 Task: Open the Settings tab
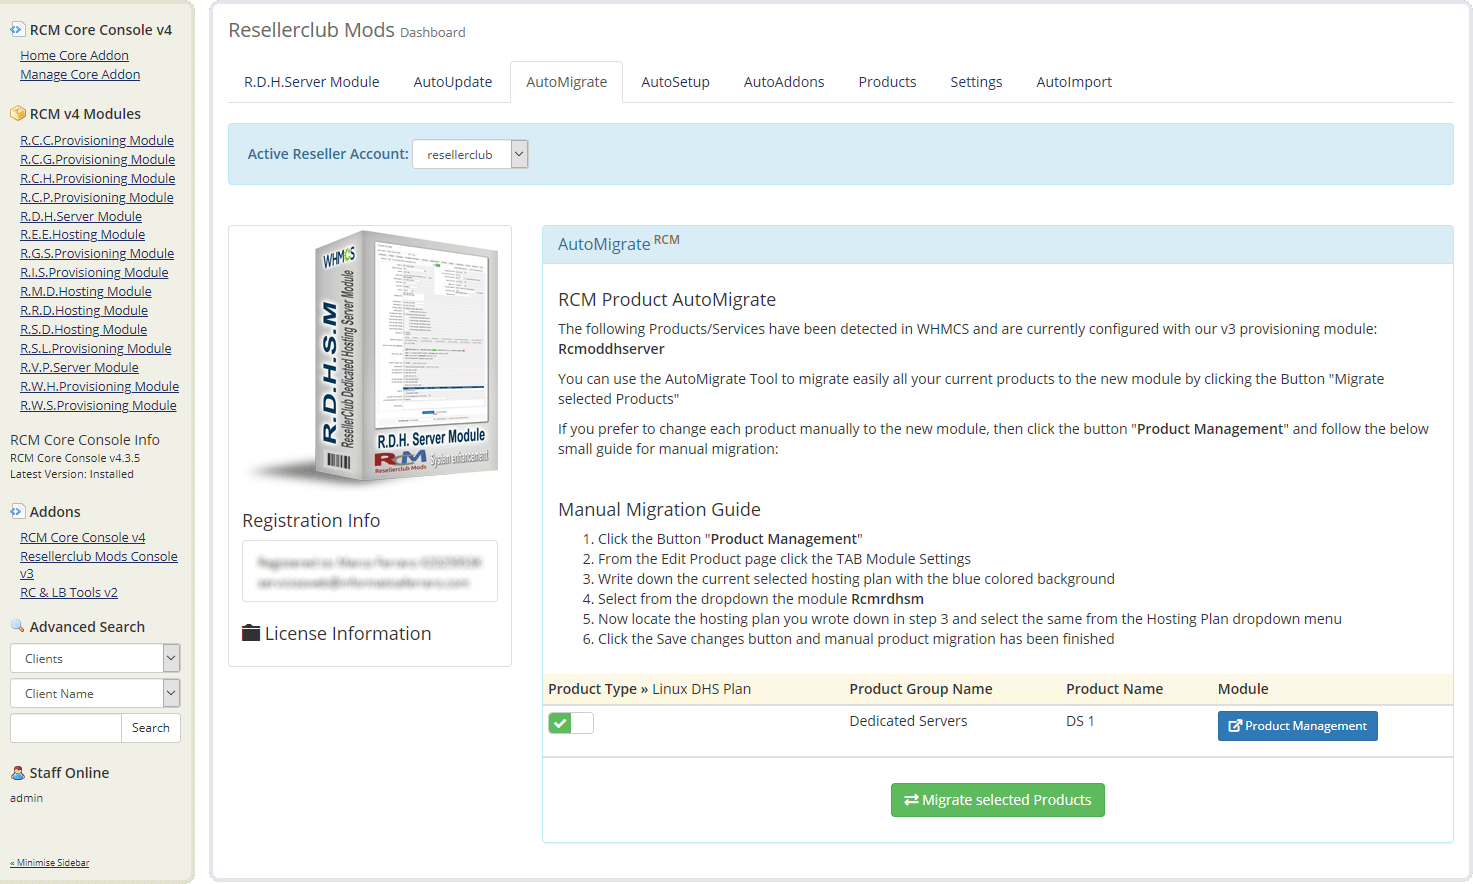click(x=976, y=82)
